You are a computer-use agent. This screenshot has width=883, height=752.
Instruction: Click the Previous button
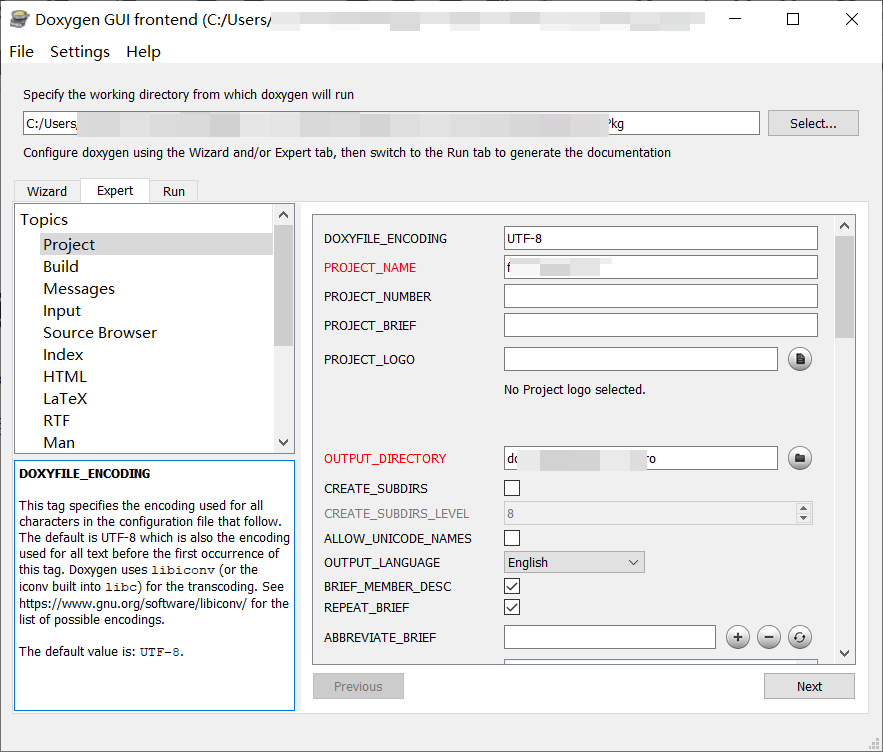tap(358, 686)
